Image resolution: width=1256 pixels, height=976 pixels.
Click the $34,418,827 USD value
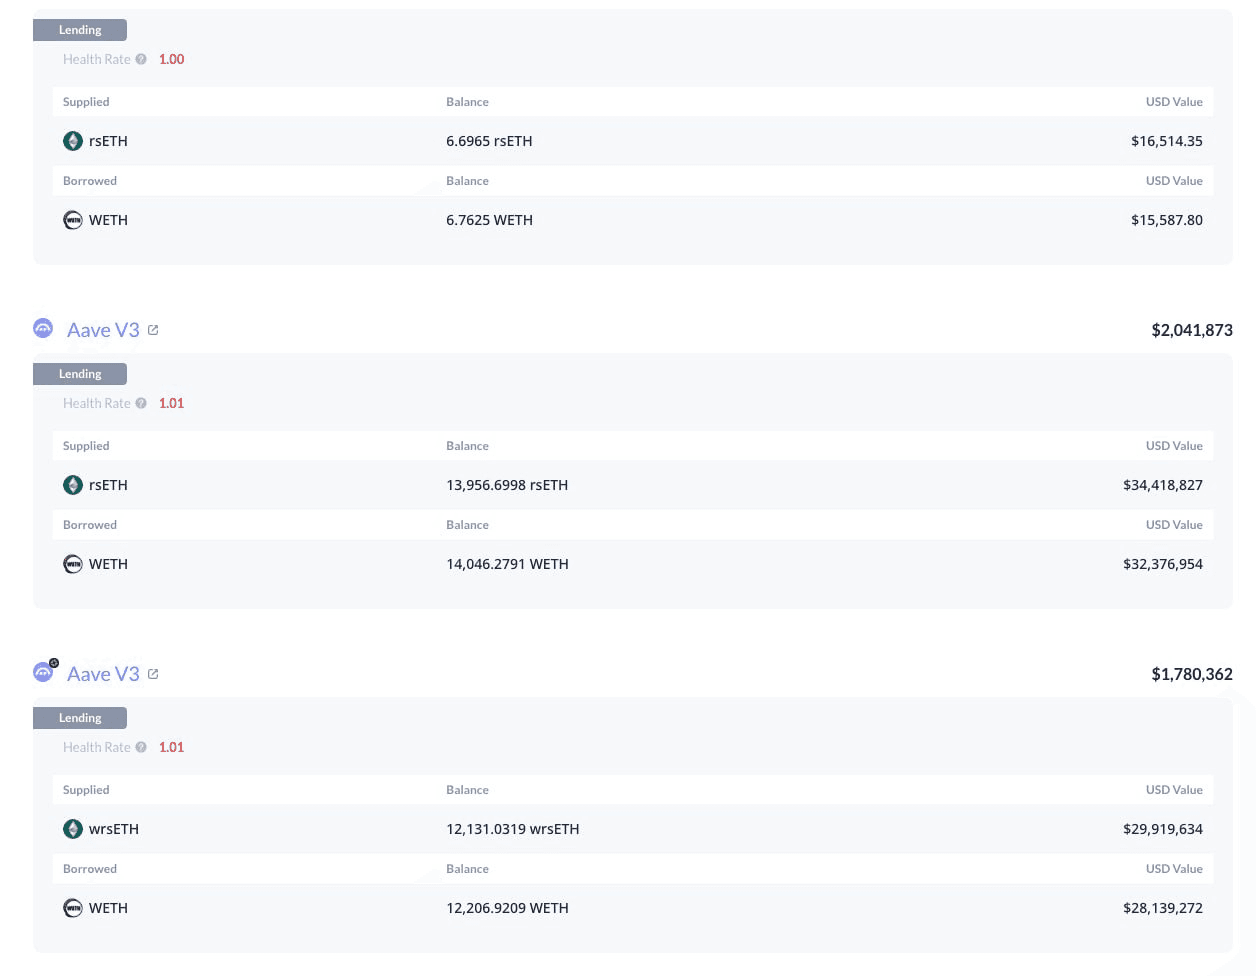[x=1162, y=485]
